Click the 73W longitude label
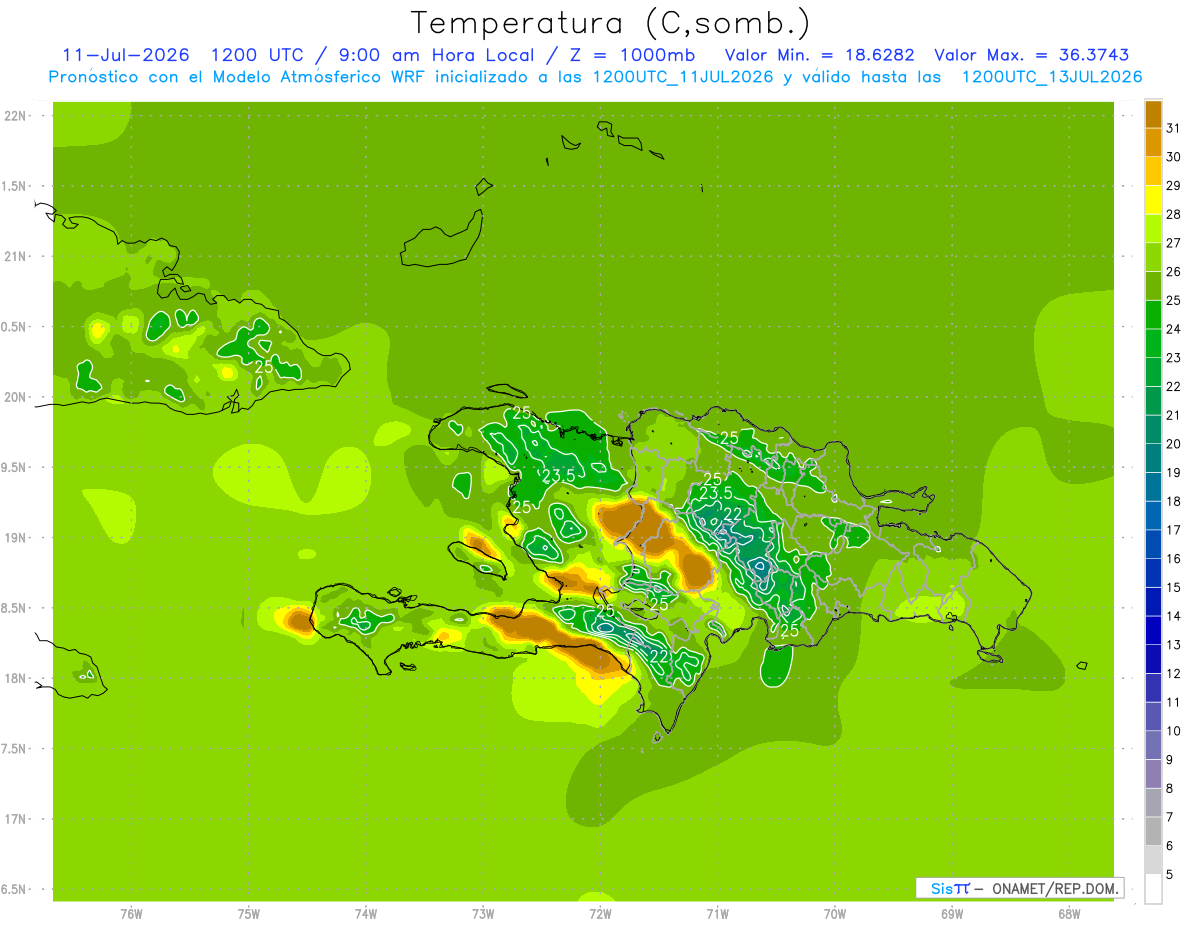Screen dimensions: 1200x927 [483, 913]
